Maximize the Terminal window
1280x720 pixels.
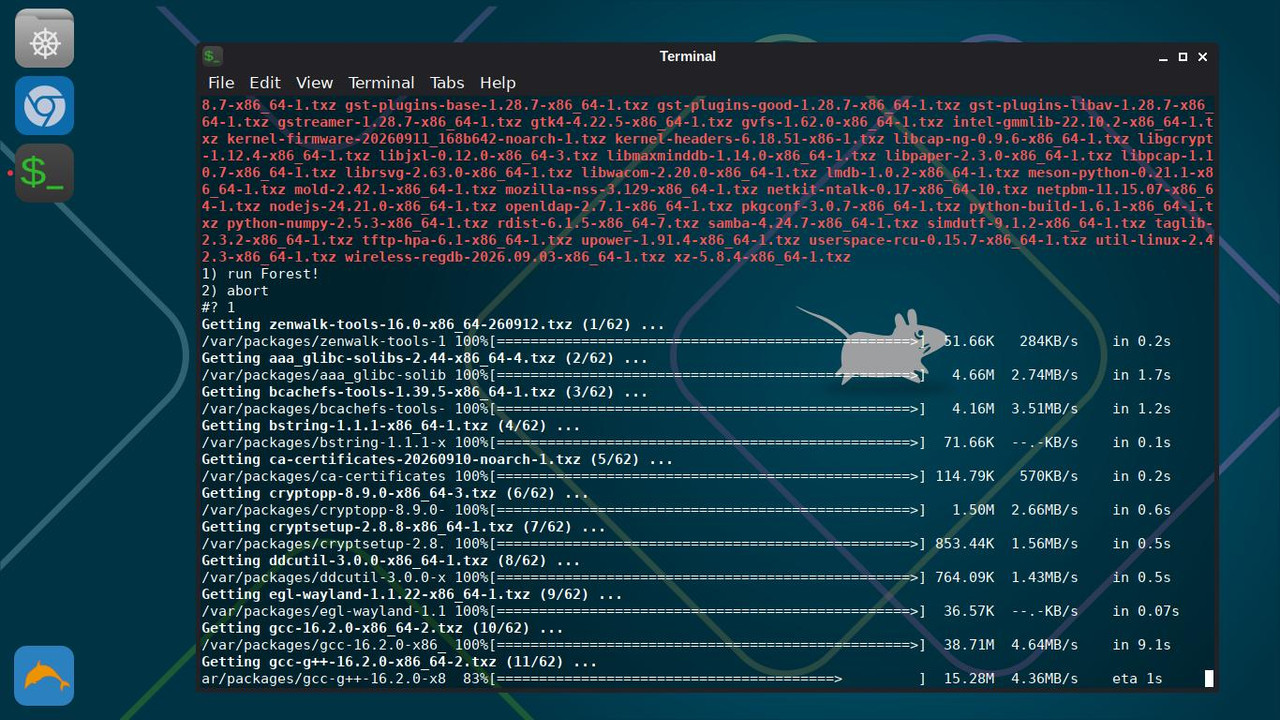pyautogui.click(x=1183, y=57)
